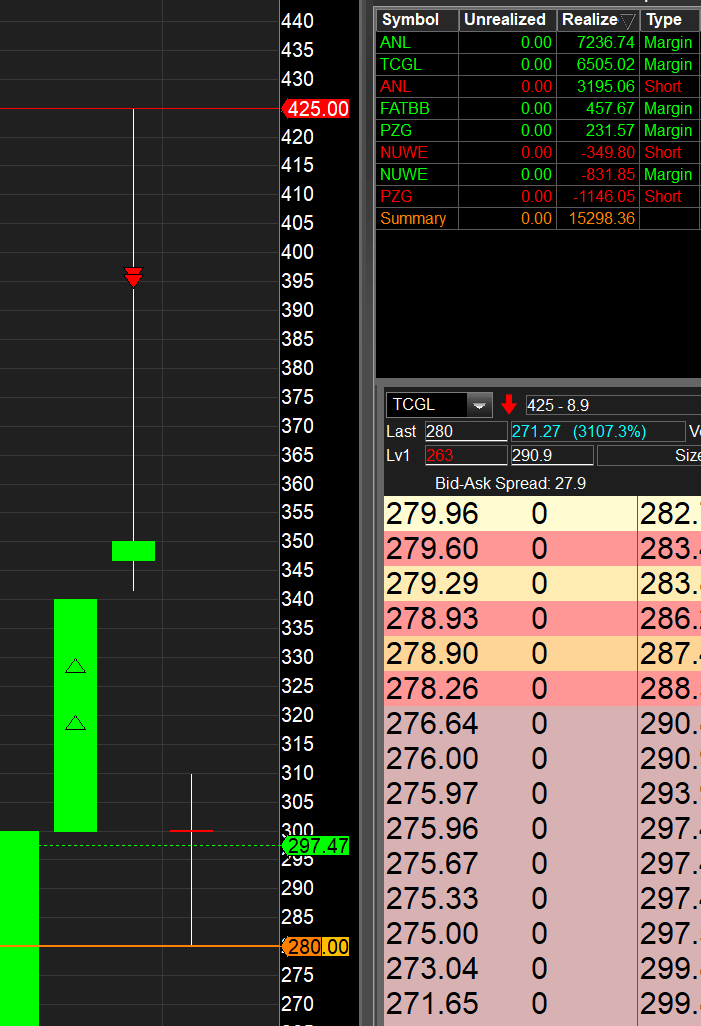Click the 271.27 (3107.3%) change field
Viewport: 701px width, 1026px height.
coord(598,431)
